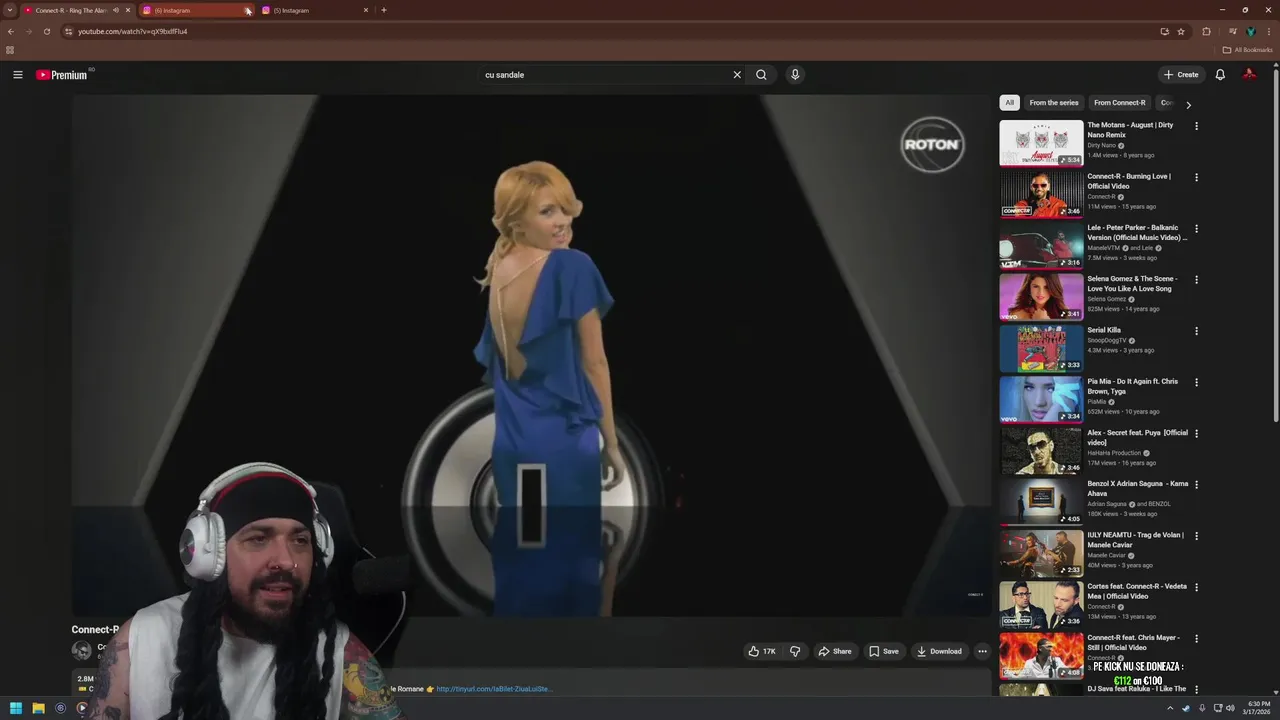Open the Chrome profile avatar
Image resolution: width=1280 pixels, height=720 pixels.
pyautogui.click(x=1250, y=31)
